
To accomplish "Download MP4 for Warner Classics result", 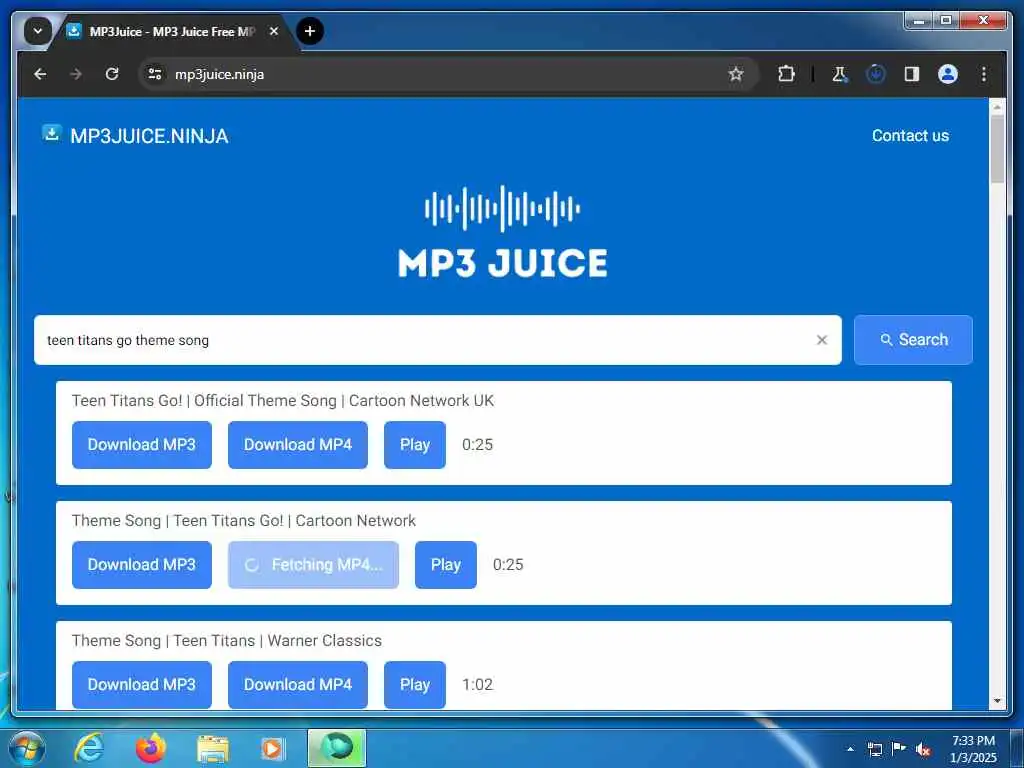I will tap(298, 684).
